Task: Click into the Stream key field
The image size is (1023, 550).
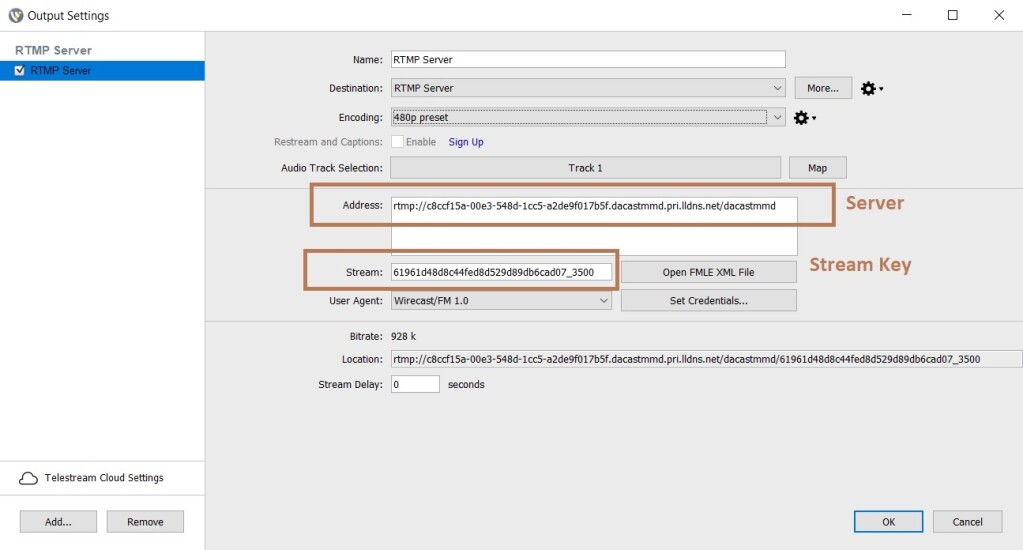Action: [500, 272]
